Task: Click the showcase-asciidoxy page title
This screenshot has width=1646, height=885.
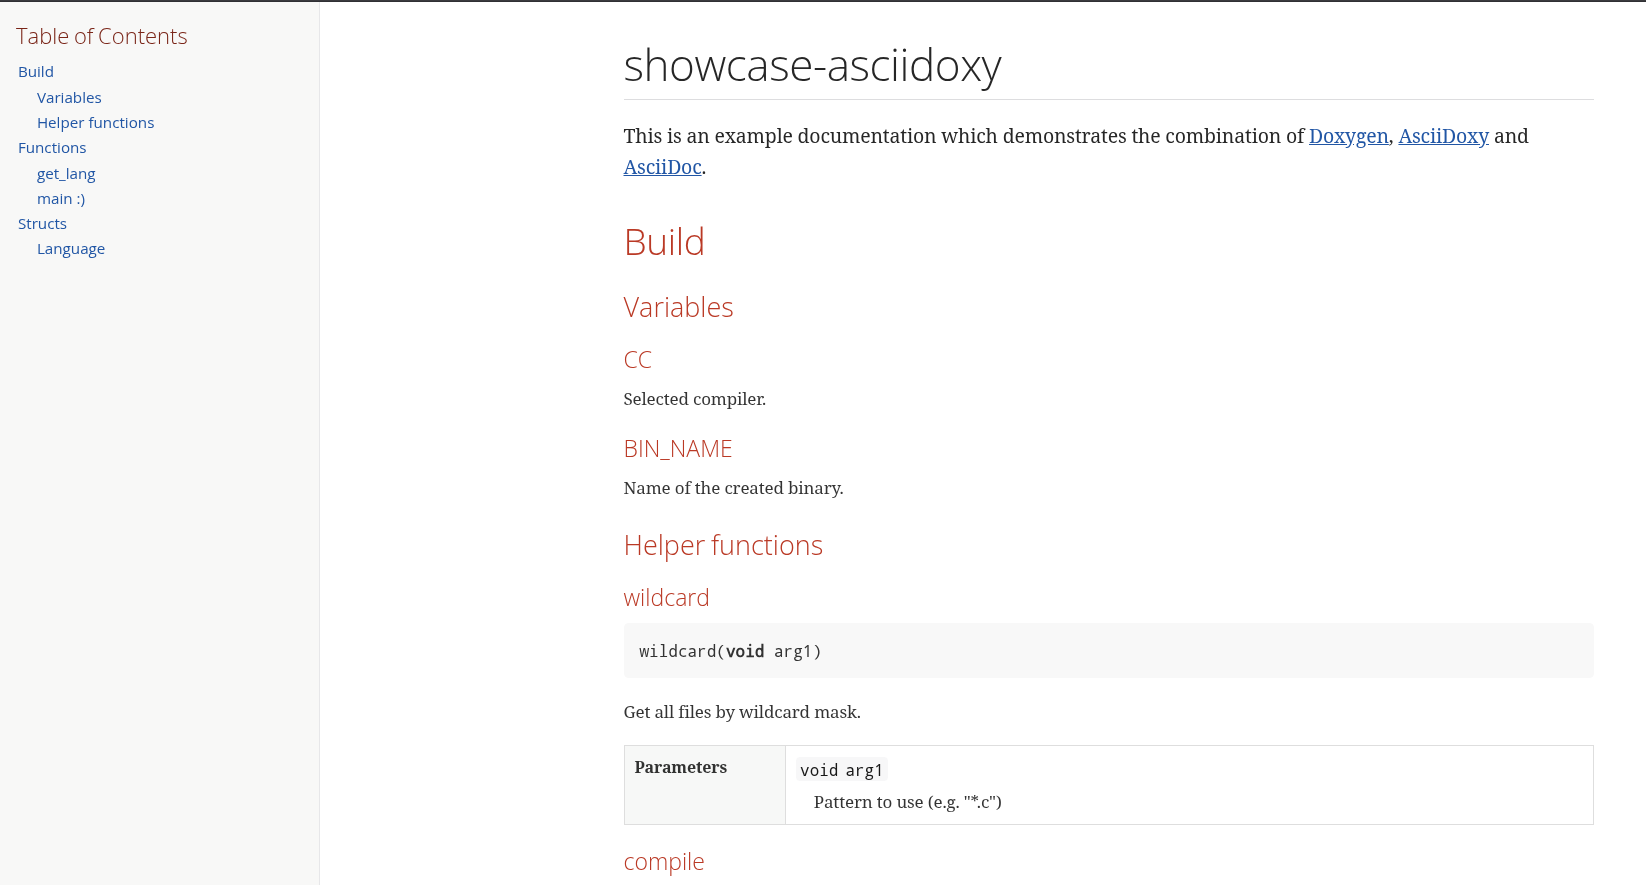Action: click(x=812, y=67)
